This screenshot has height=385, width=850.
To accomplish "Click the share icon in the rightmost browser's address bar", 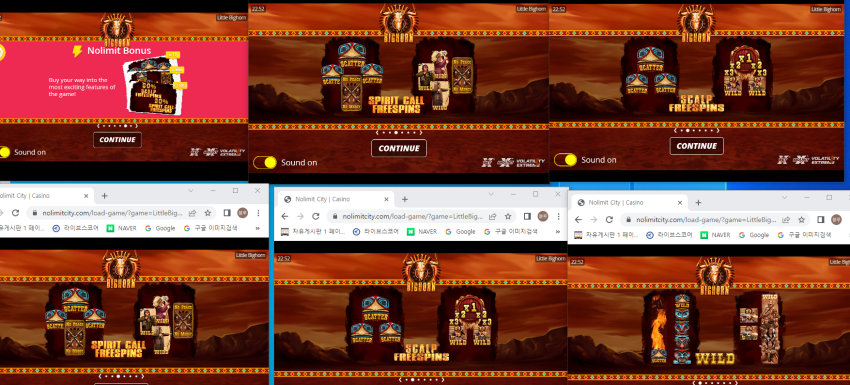I will click(x=785, y=220).
